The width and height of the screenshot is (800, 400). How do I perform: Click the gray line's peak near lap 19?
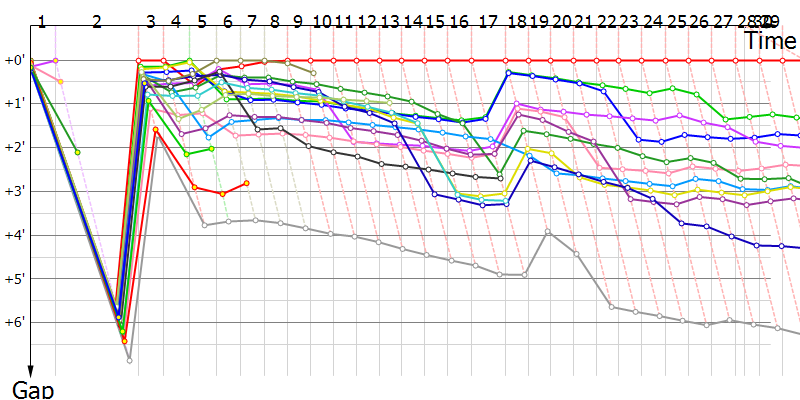[547, 232]
